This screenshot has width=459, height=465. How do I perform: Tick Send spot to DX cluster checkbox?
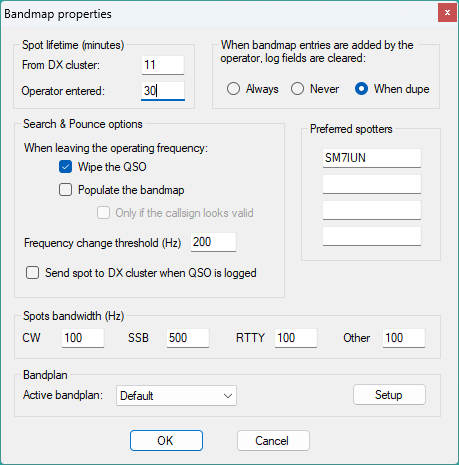pyautogui.click(x=33, y=273)
